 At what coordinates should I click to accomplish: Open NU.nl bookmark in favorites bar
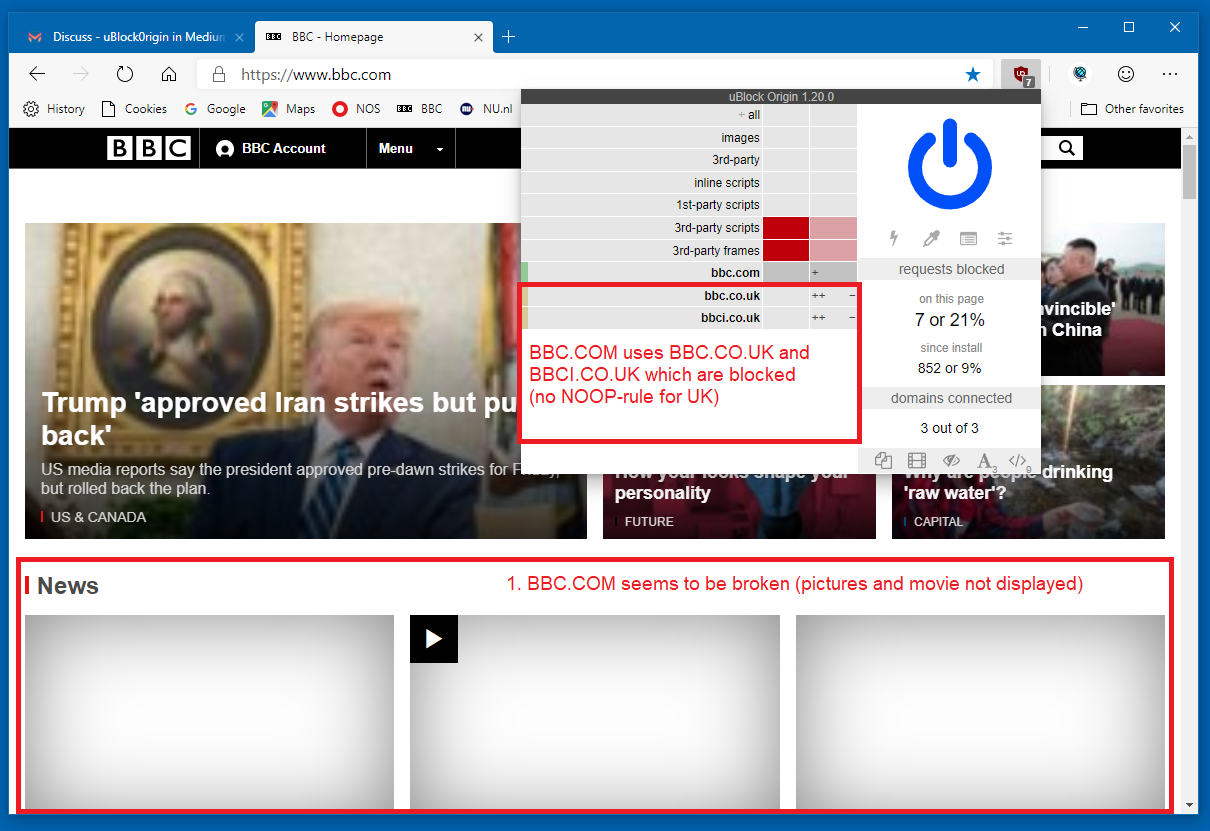(486, 109)
